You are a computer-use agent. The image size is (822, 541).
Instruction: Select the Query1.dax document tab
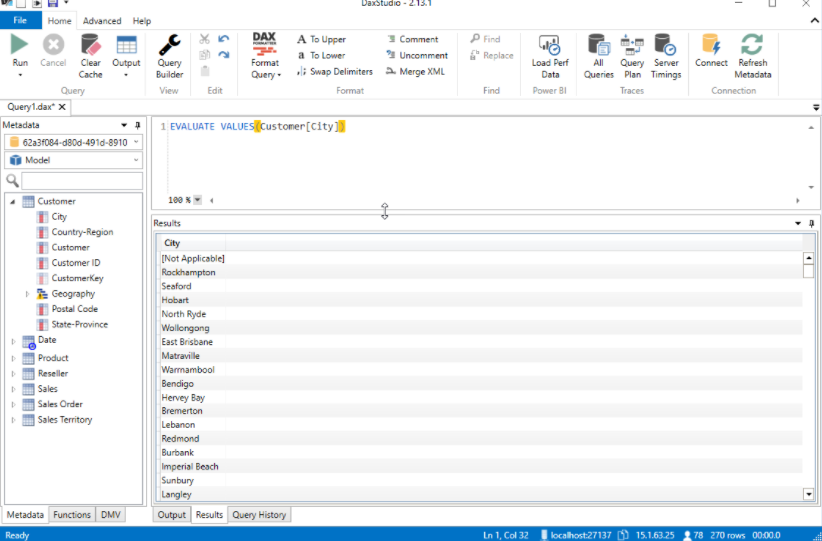point(31,107)
